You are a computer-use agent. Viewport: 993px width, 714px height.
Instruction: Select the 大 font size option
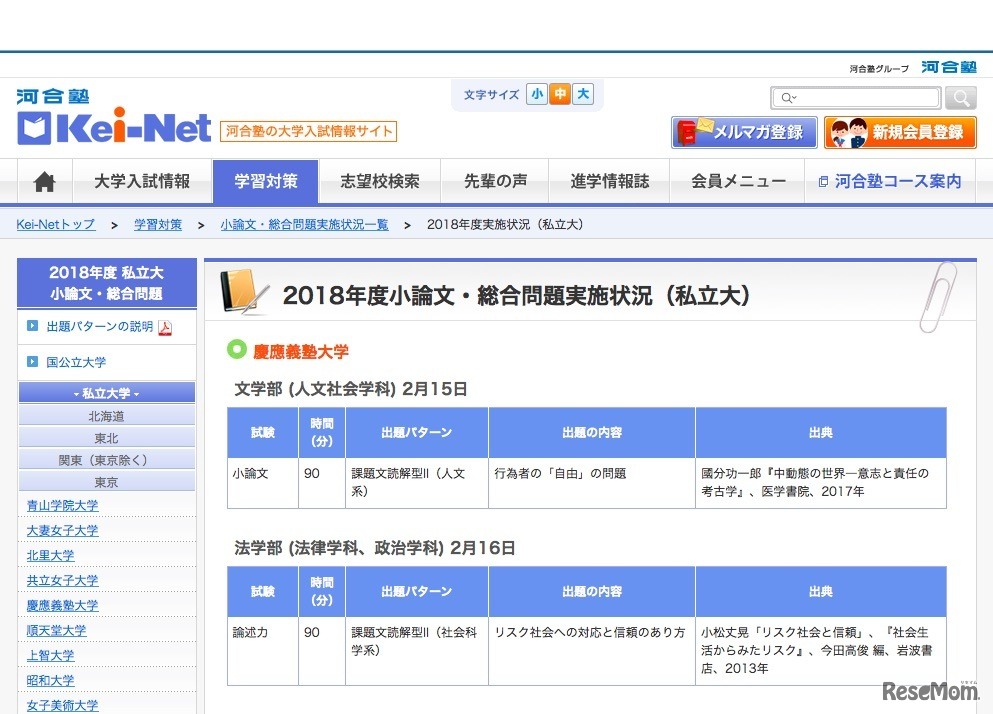pos(581,94)
